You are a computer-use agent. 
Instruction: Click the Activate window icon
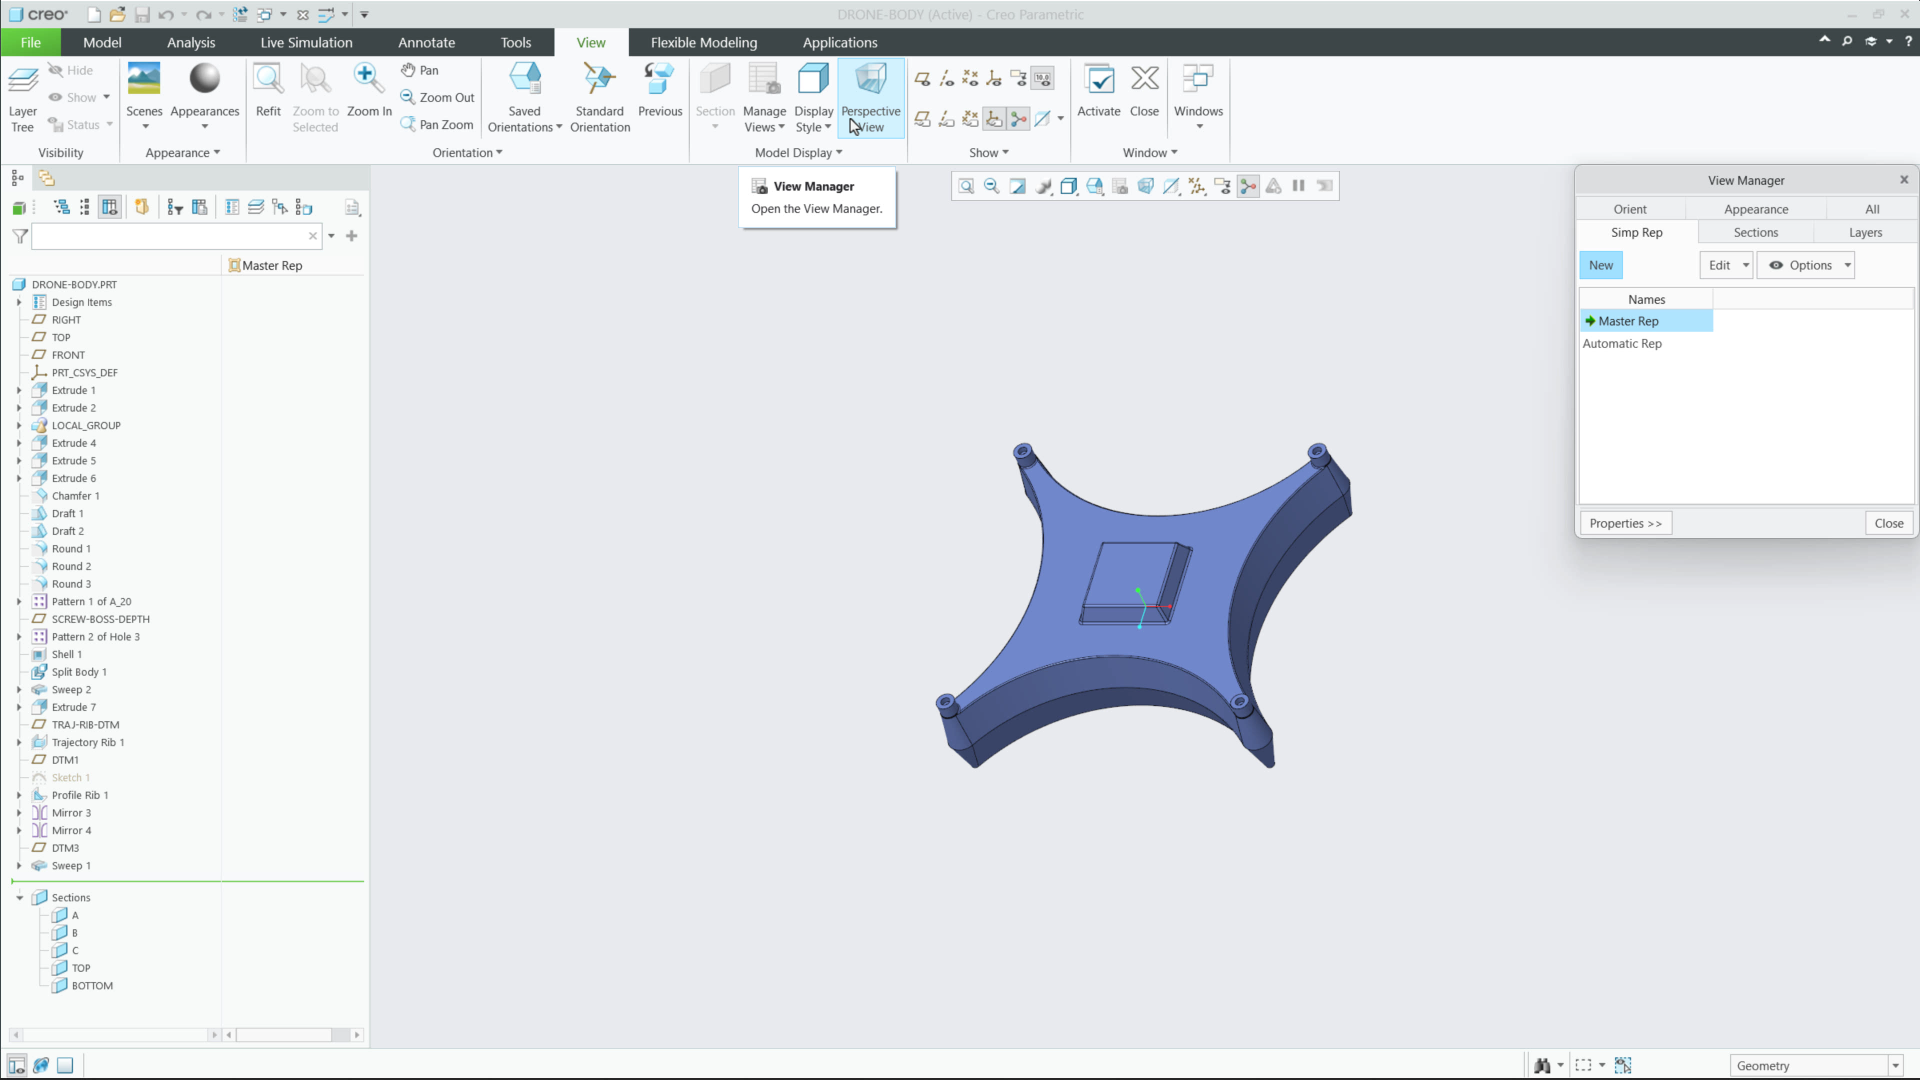pos(1098,91)
